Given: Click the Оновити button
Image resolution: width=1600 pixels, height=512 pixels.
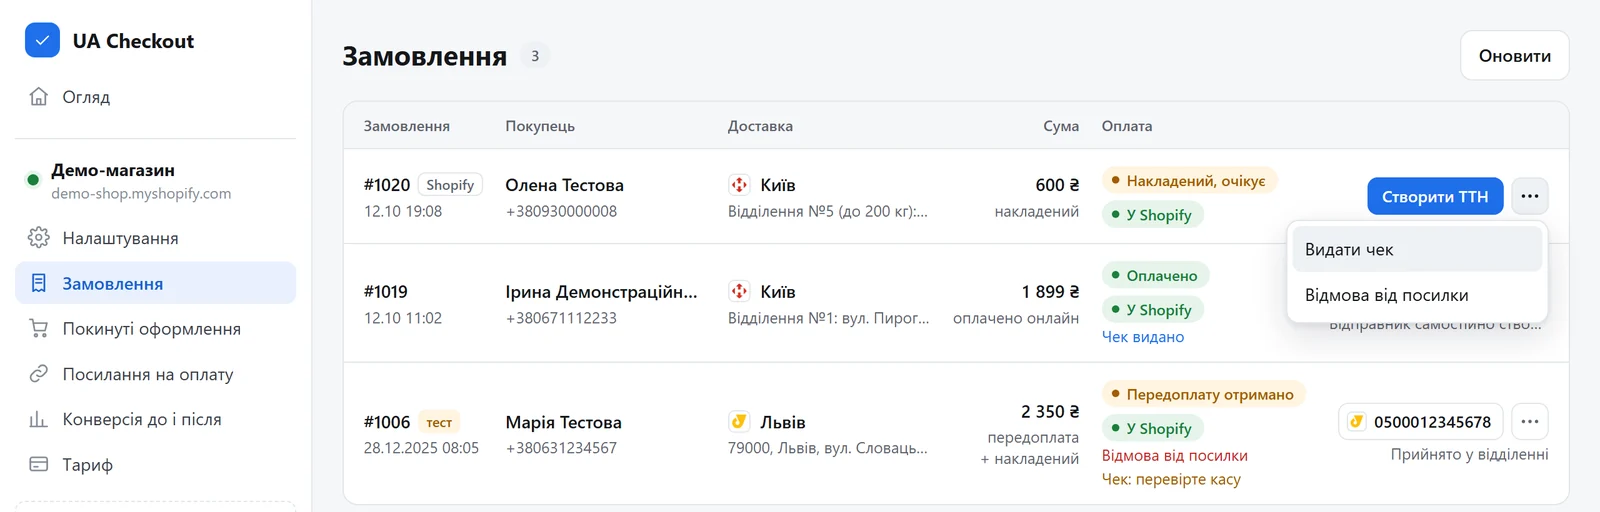Looking at the screenshot, I should point(1515,56).
